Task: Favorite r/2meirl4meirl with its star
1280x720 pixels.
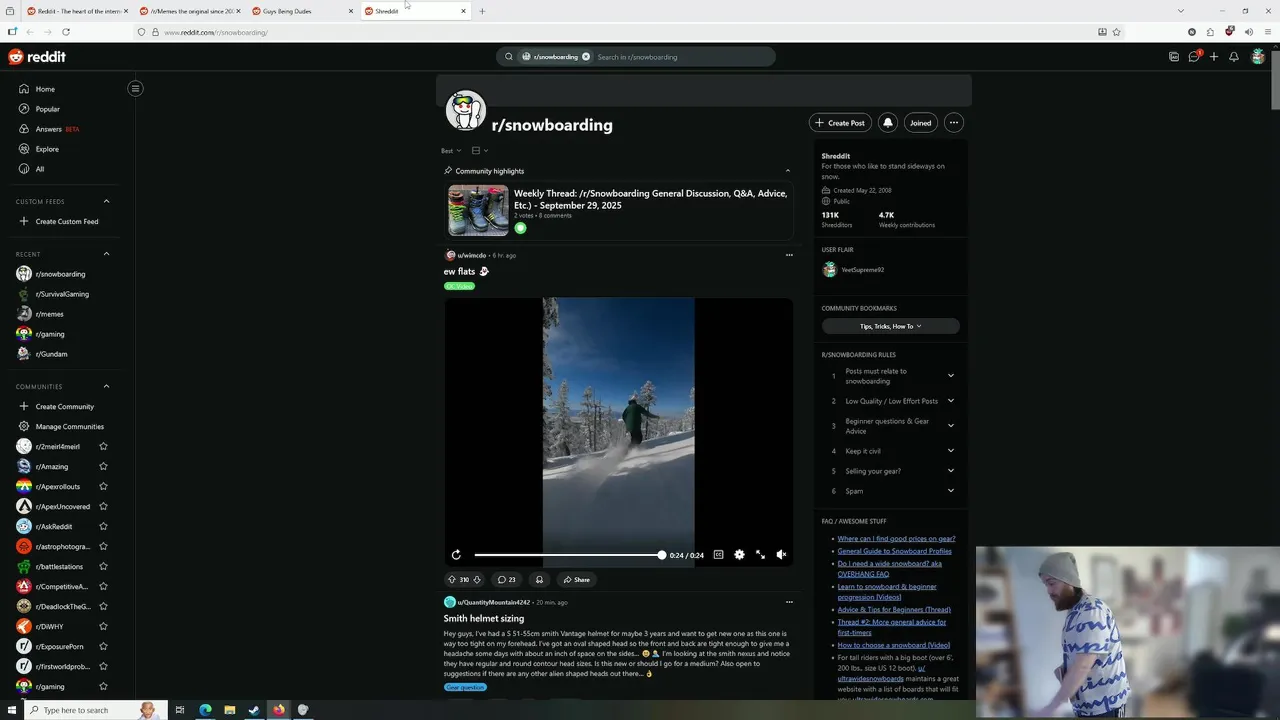Action: [103, 447]
